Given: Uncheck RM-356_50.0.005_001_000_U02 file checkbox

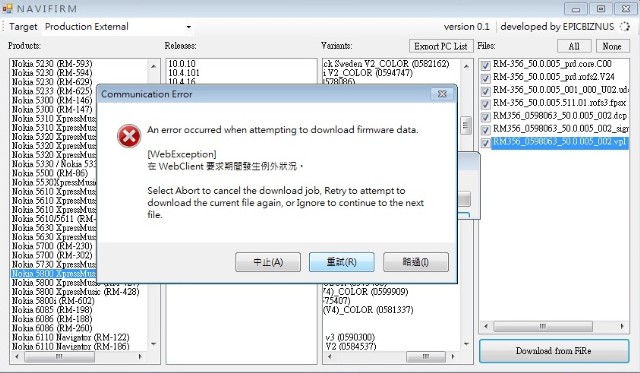Looking at the screenshot, I should tap(485, 91).
